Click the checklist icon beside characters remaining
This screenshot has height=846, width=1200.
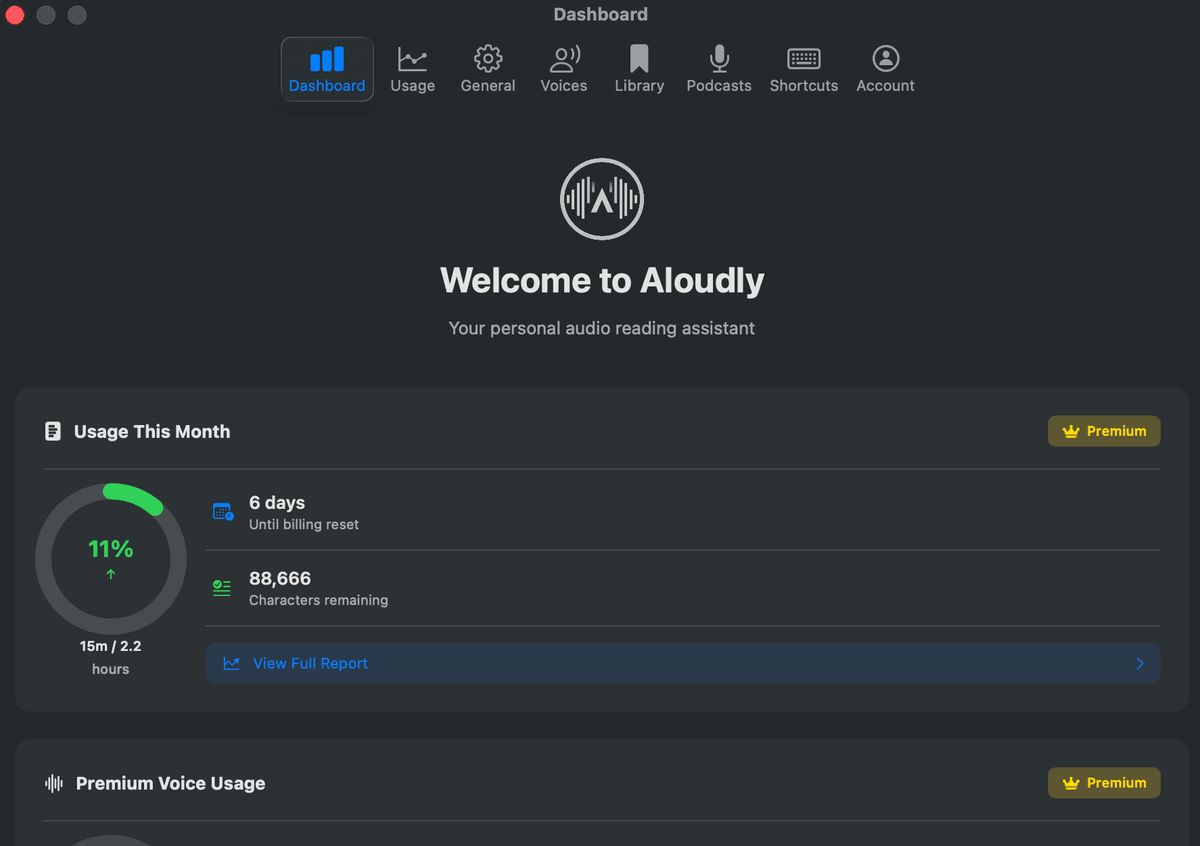[x=221, y=588]
